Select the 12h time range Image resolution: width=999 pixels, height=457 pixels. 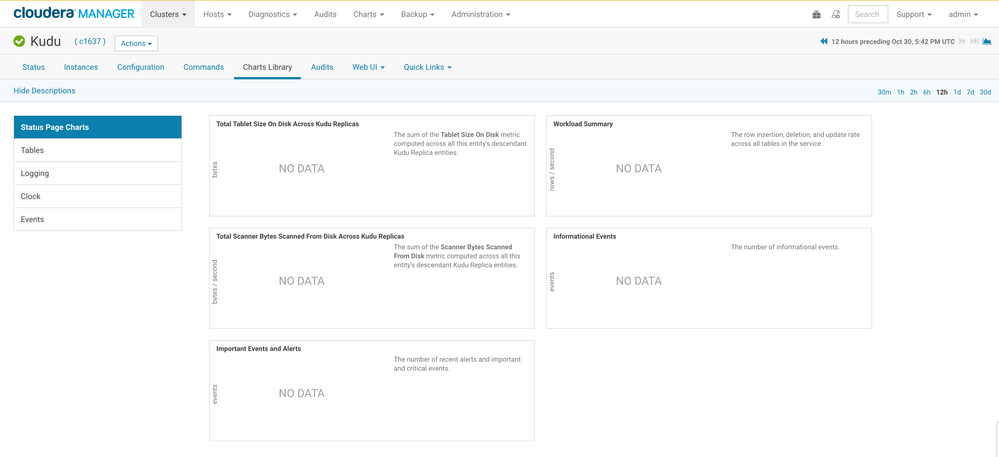pyautogui.click(x=942, y=92)
